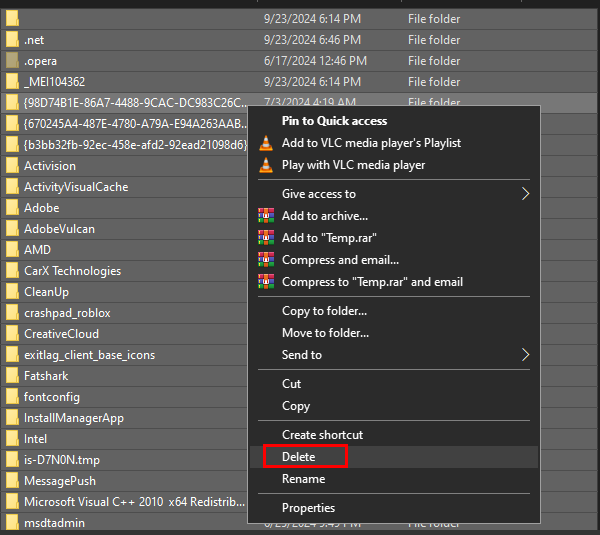Click the crashpad_roblox folder name
The height and width of the screenshot is (535, 600).
(x=67, y=313)
